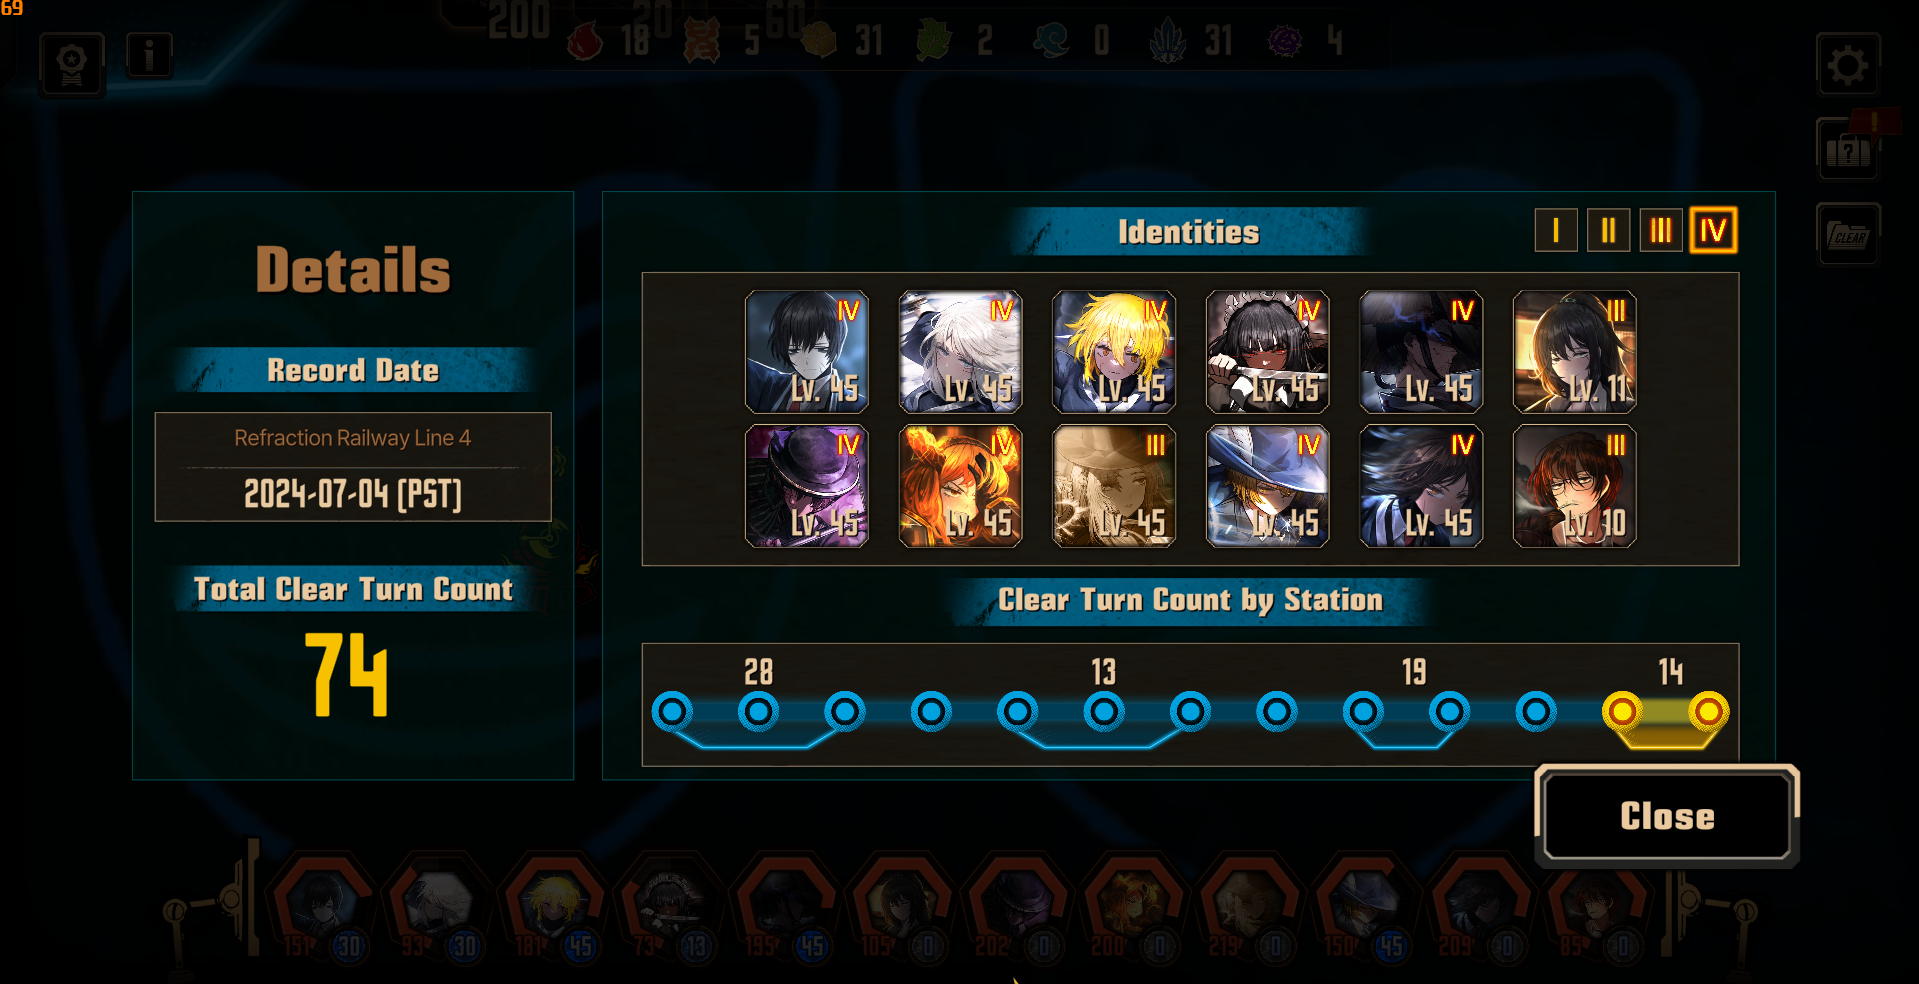Select the Lv. 11 identity portrait
1919x984 pixels.
1575,352
